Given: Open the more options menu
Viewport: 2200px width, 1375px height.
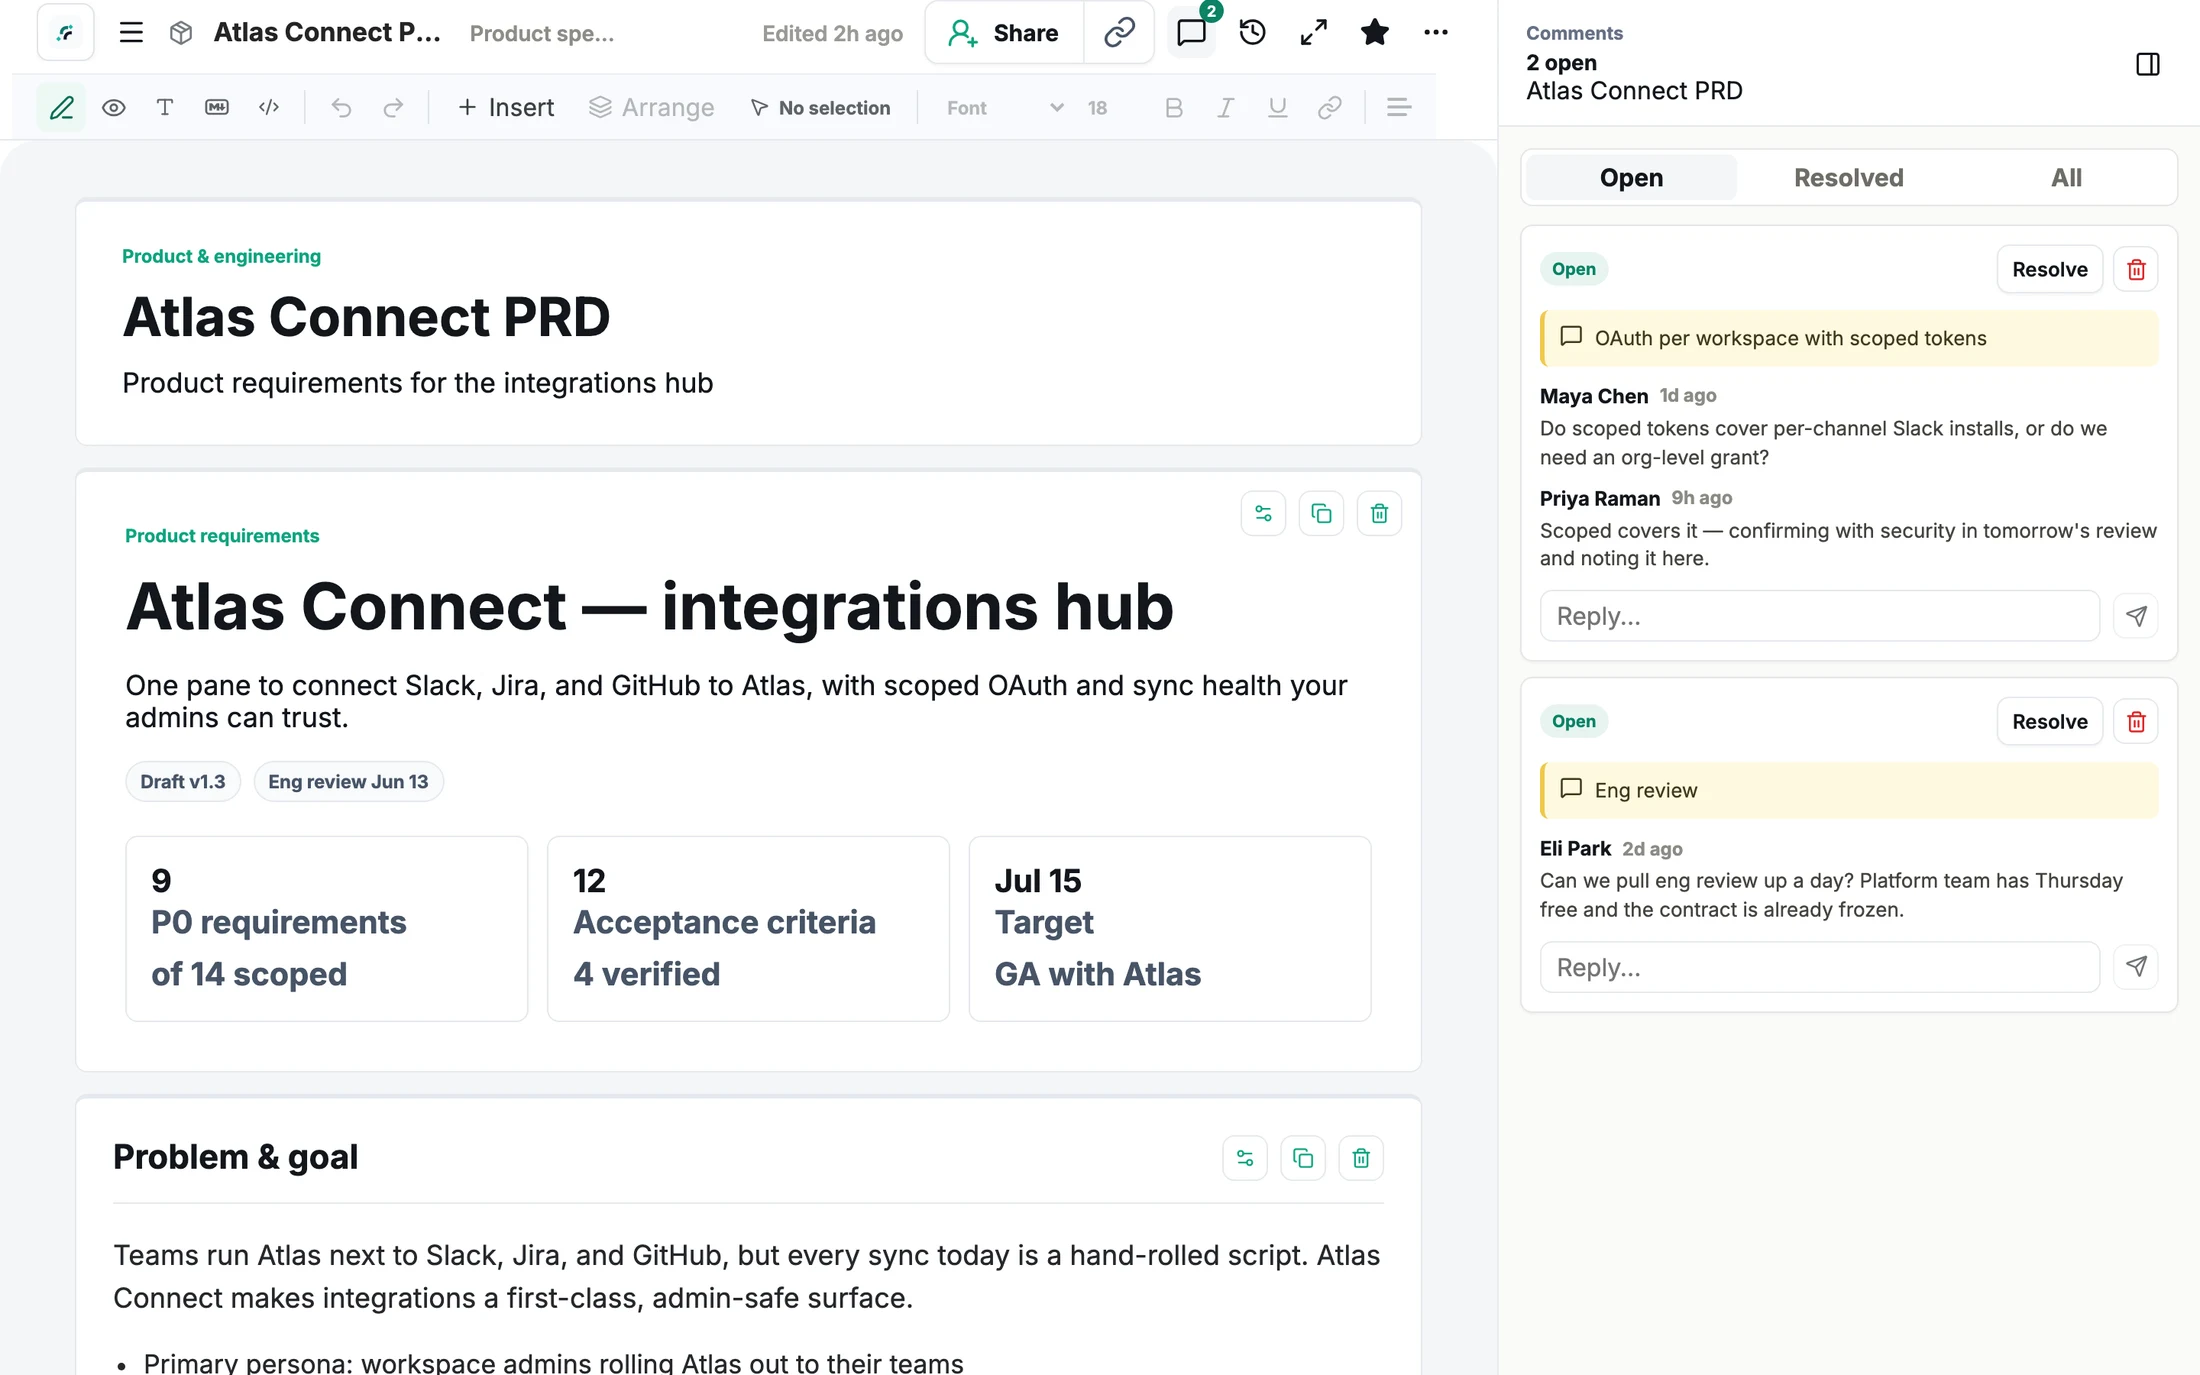Looking at the screenshot, I should 1436,33.
